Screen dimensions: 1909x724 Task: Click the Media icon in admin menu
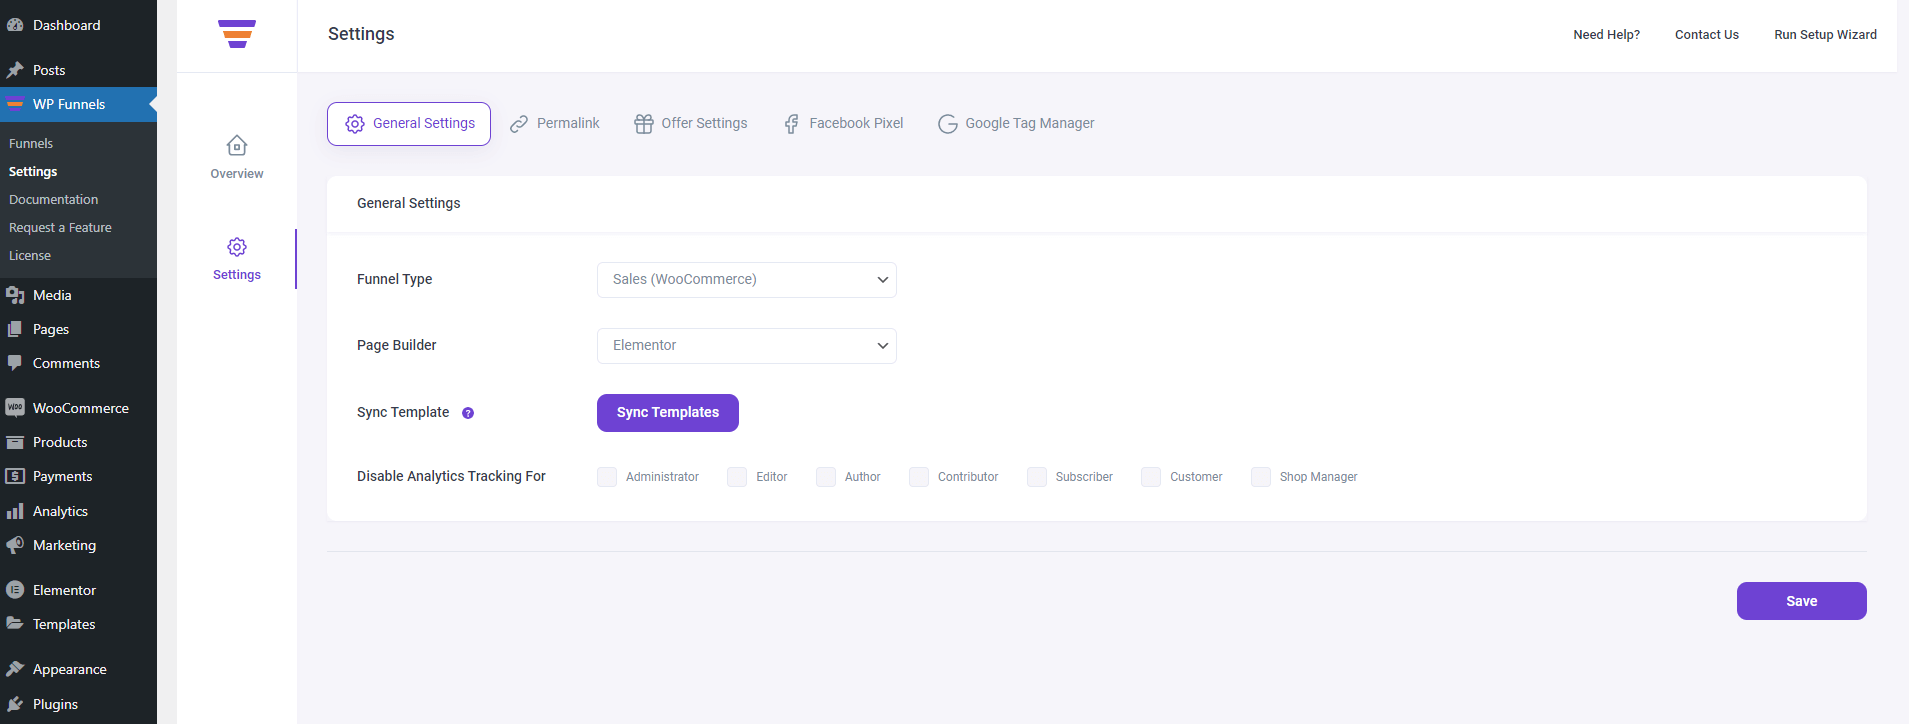[15, 295]
